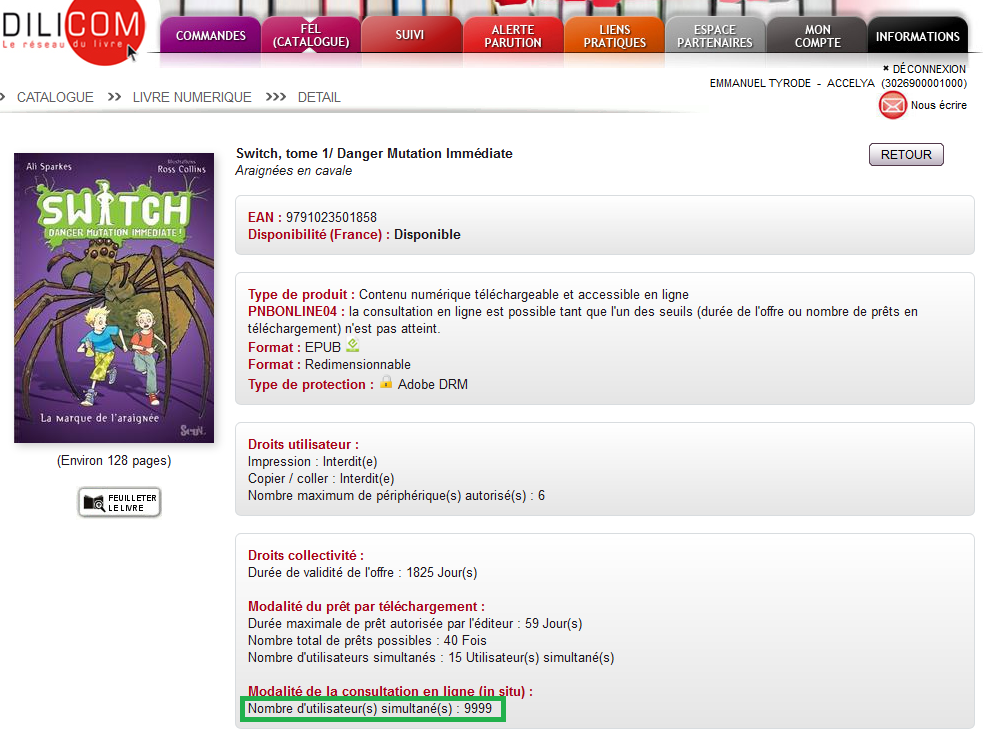Image resolution: width=983 pixels, height=744 pixels.
Task: Go to the Mon Compte tab
Action: [817, 36]
